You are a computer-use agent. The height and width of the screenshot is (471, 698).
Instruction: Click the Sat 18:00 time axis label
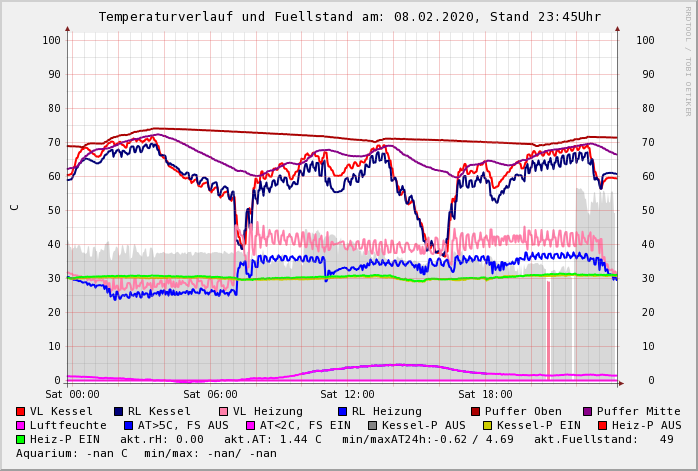pos(485,395)
